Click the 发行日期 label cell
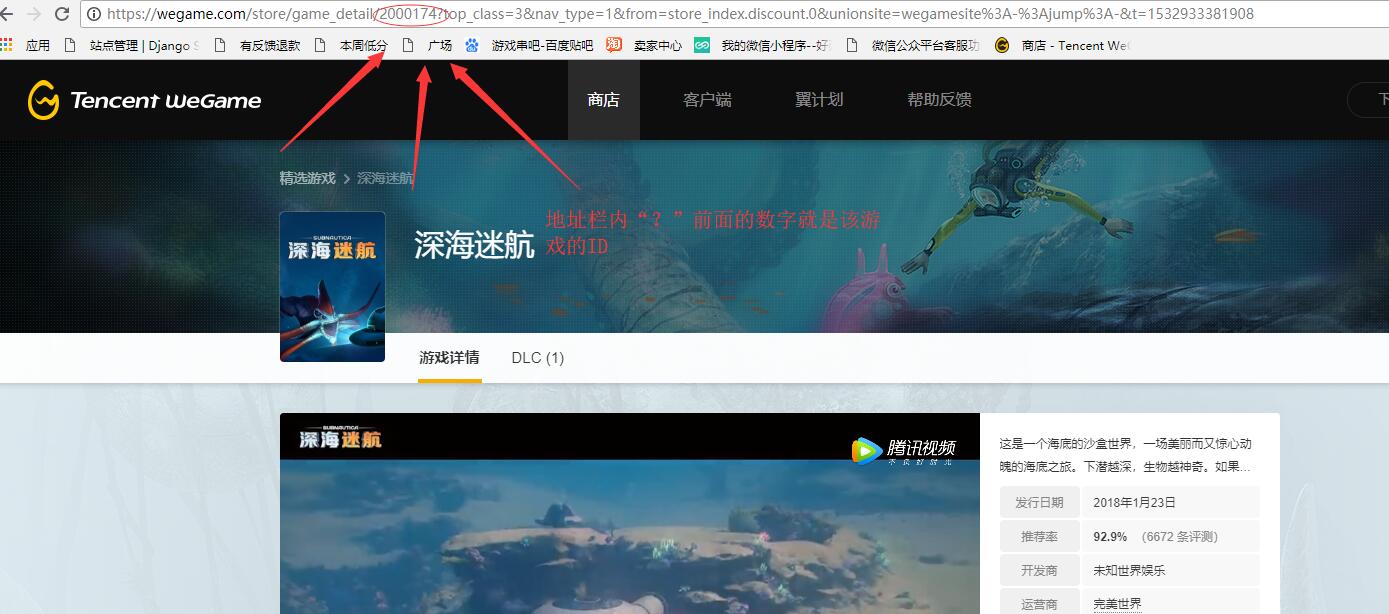 pyautogui.click(x=1039, y=503)
